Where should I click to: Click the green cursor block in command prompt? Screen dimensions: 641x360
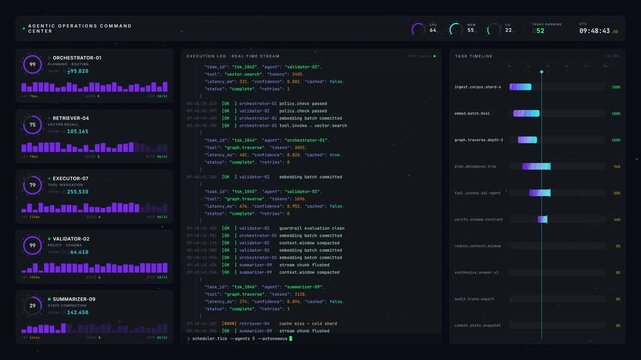pyautogui.click(x=291, y=338)
